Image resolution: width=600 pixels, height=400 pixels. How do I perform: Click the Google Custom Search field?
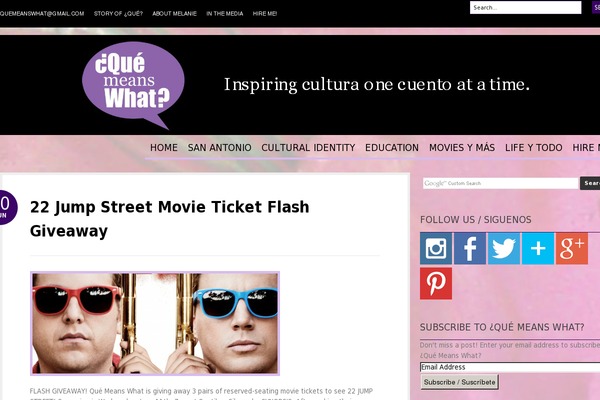tap(501, 183)
